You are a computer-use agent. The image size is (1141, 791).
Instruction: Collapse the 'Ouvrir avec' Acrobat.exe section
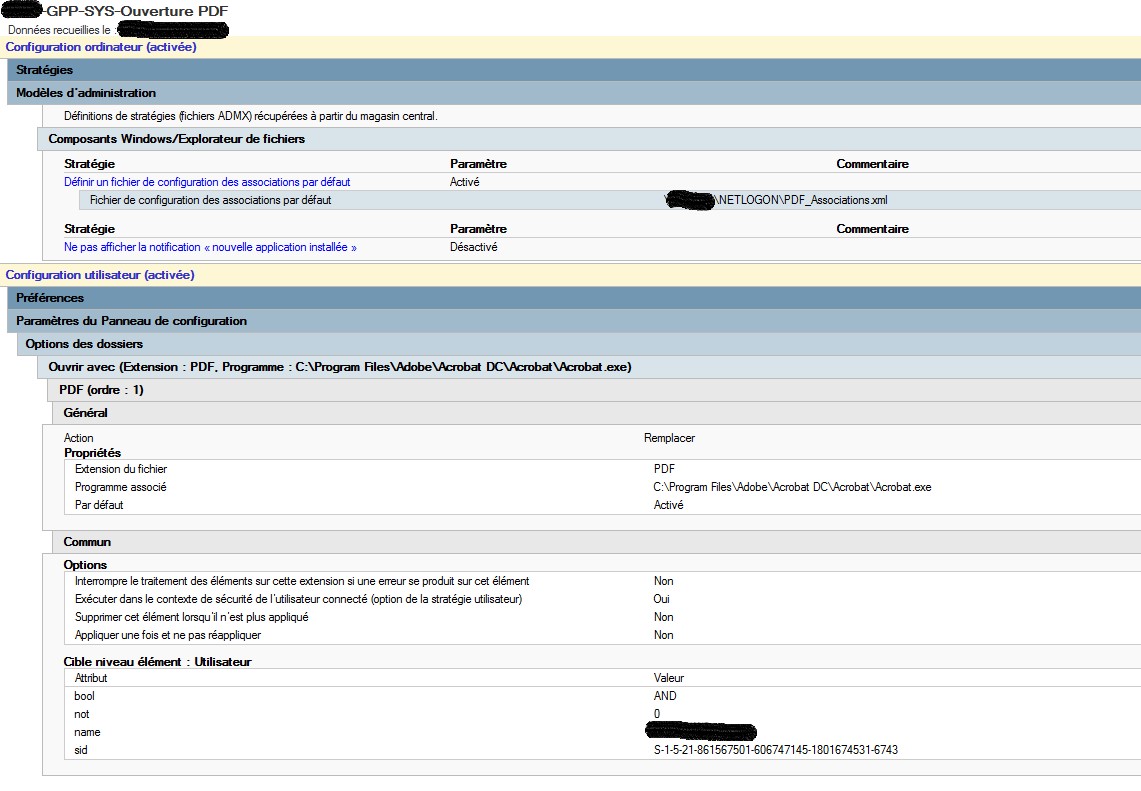(340, 367)
